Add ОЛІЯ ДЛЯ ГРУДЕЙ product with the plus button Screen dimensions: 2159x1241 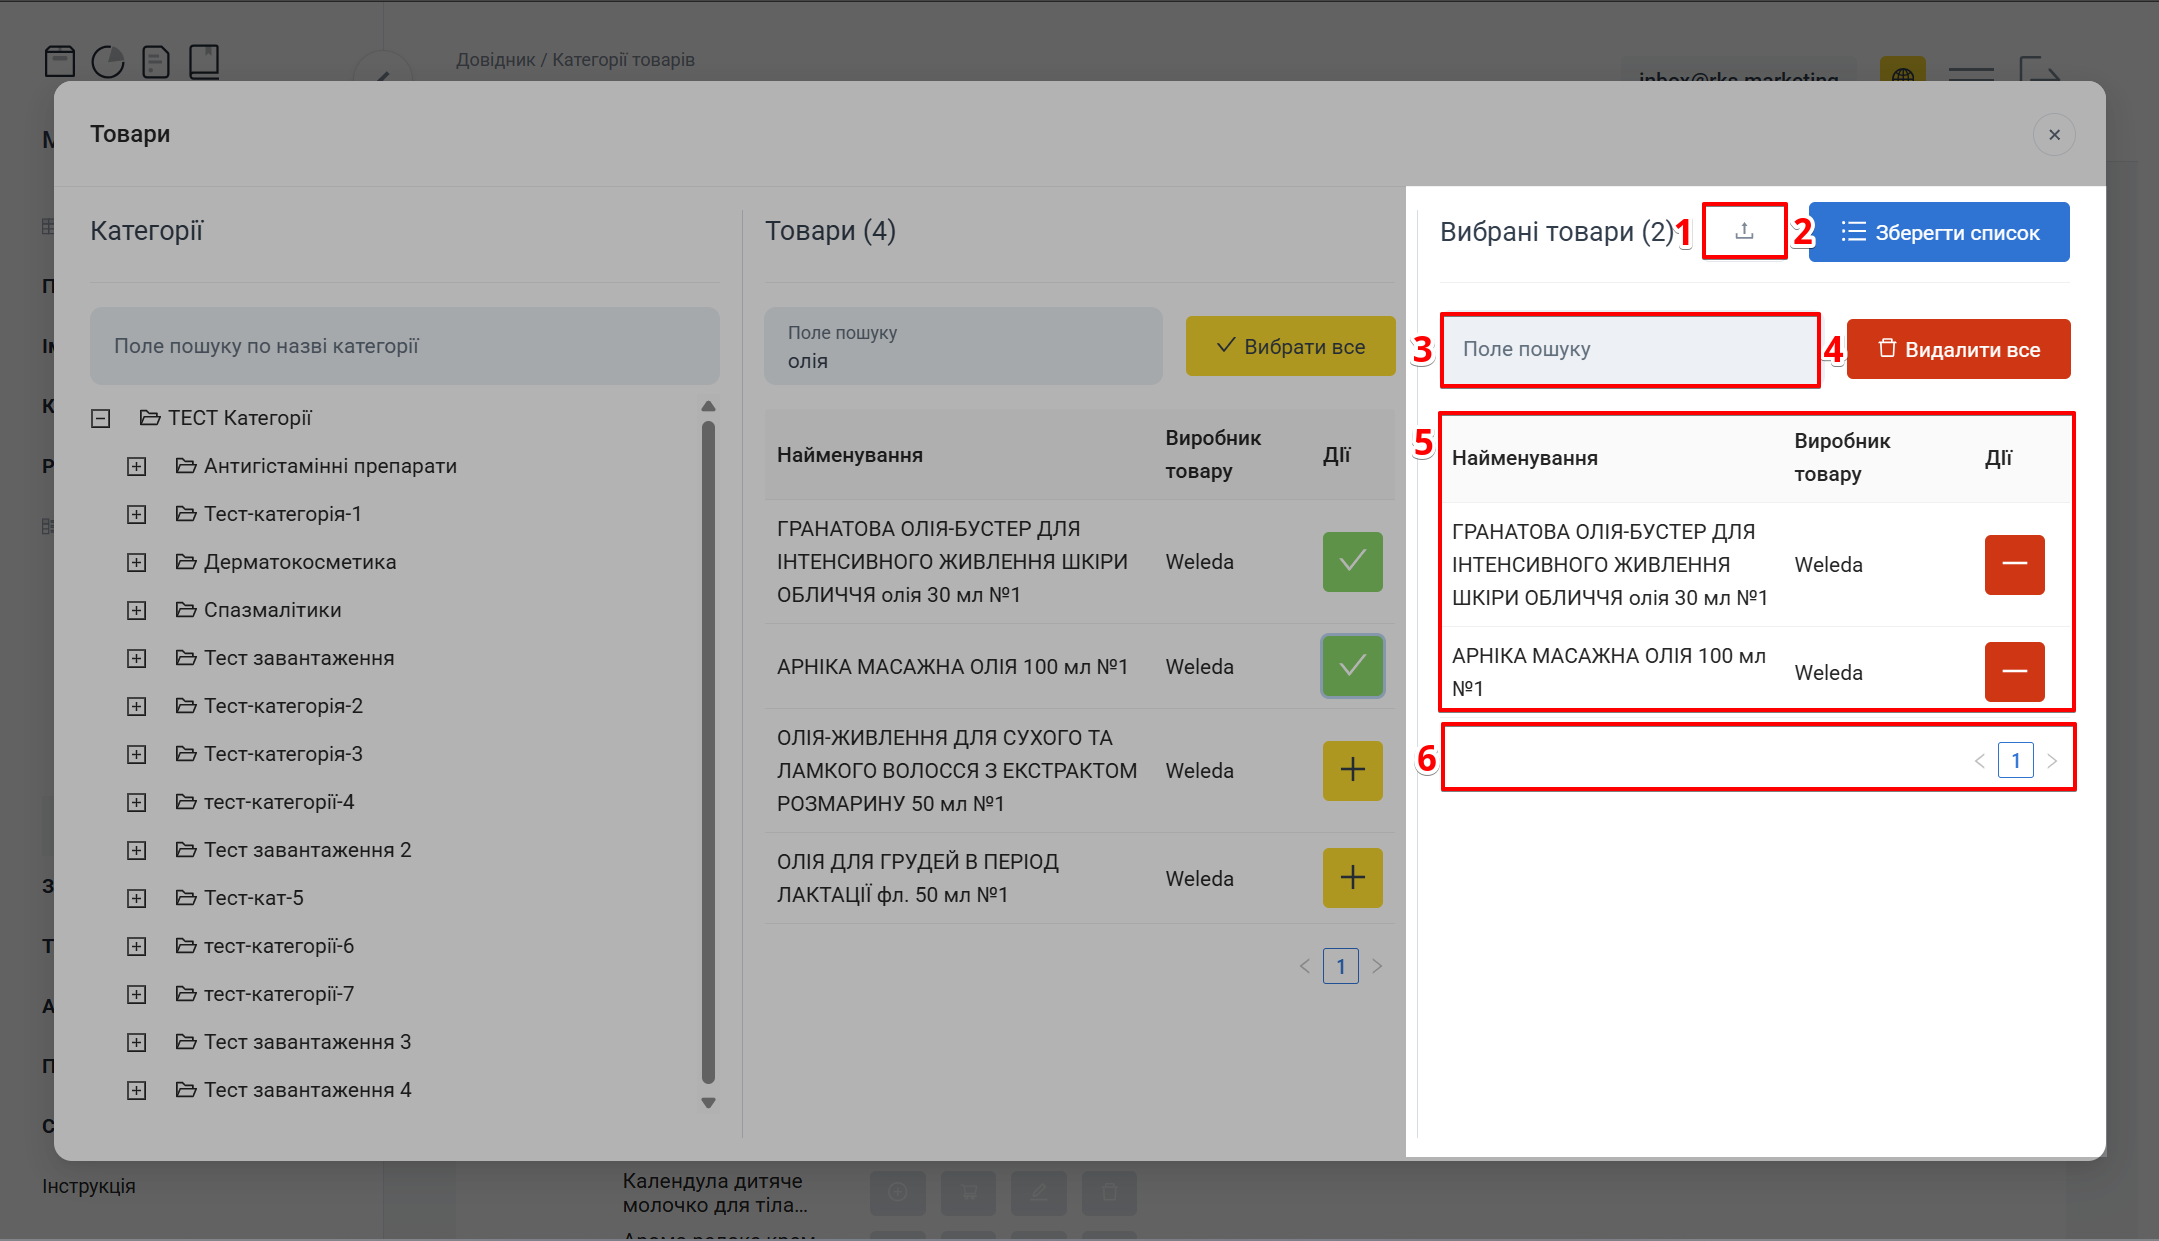pos(1352,878)
